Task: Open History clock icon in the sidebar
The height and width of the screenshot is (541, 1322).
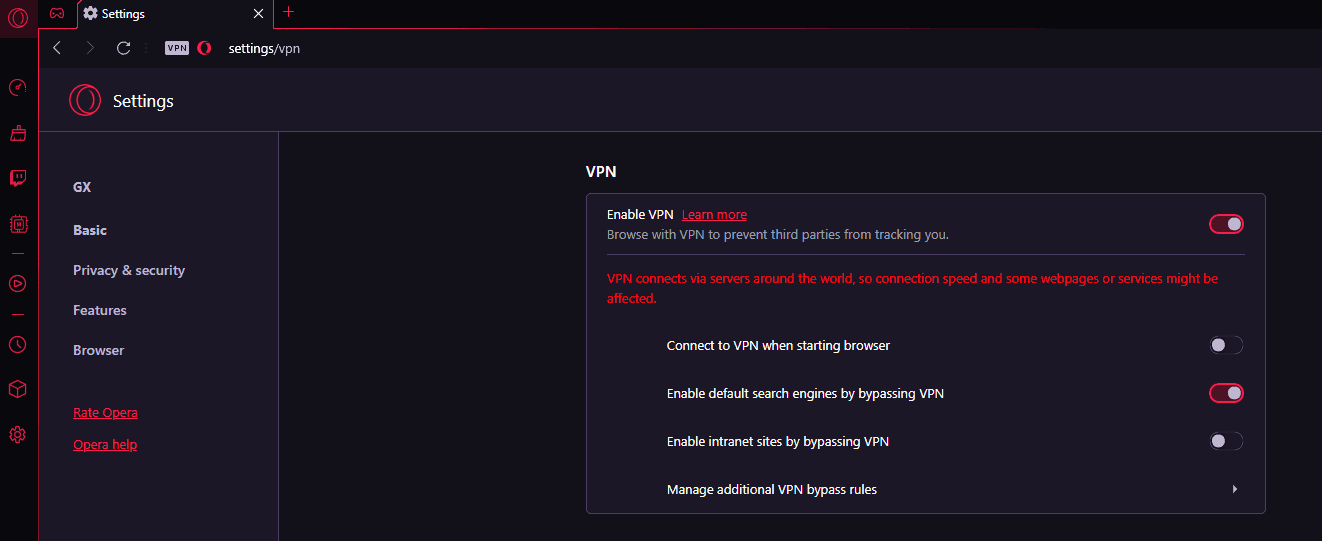Action: click(17, 345)
